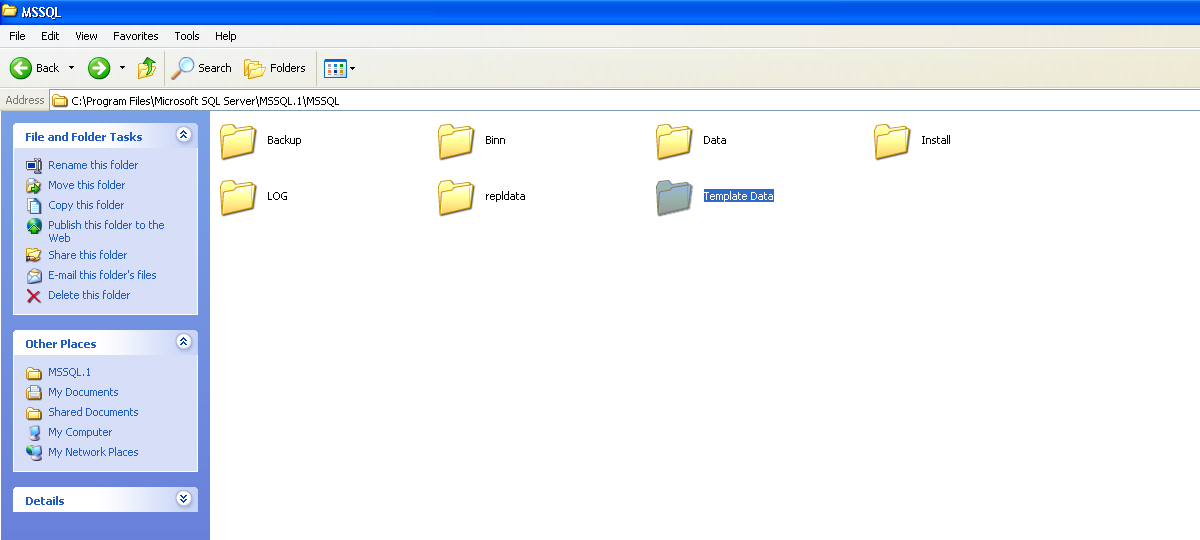Click the Publish to Web globe icon

(34, 226)
